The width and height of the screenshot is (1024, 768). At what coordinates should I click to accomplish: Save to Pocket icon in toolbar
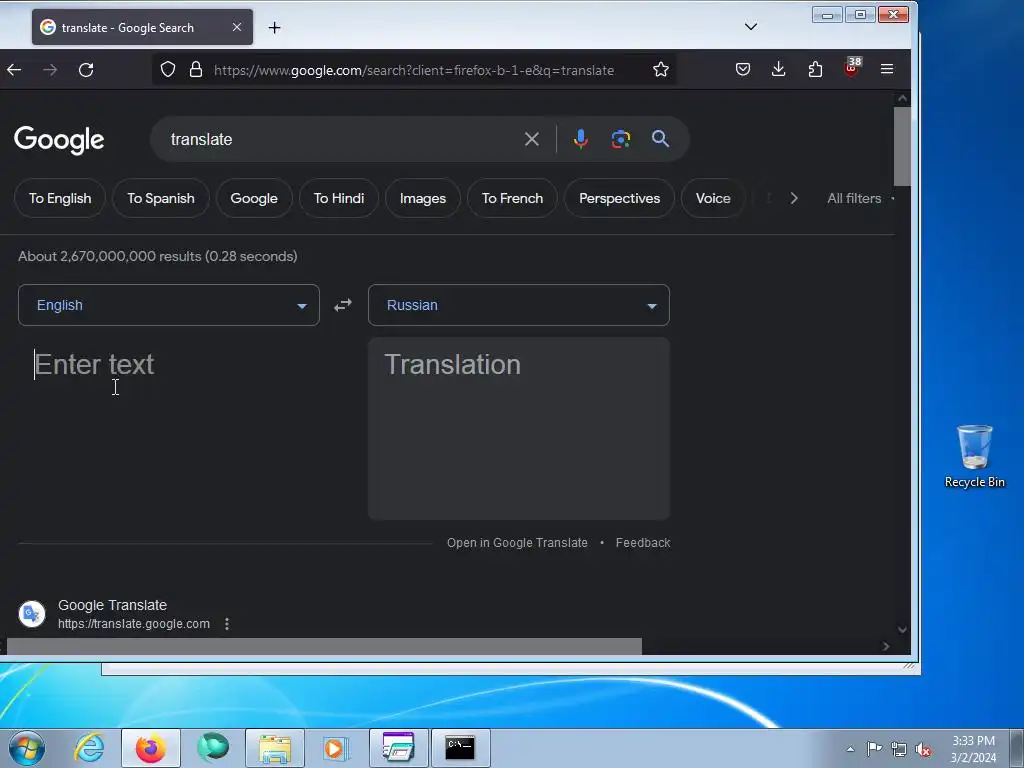point(743,69)
